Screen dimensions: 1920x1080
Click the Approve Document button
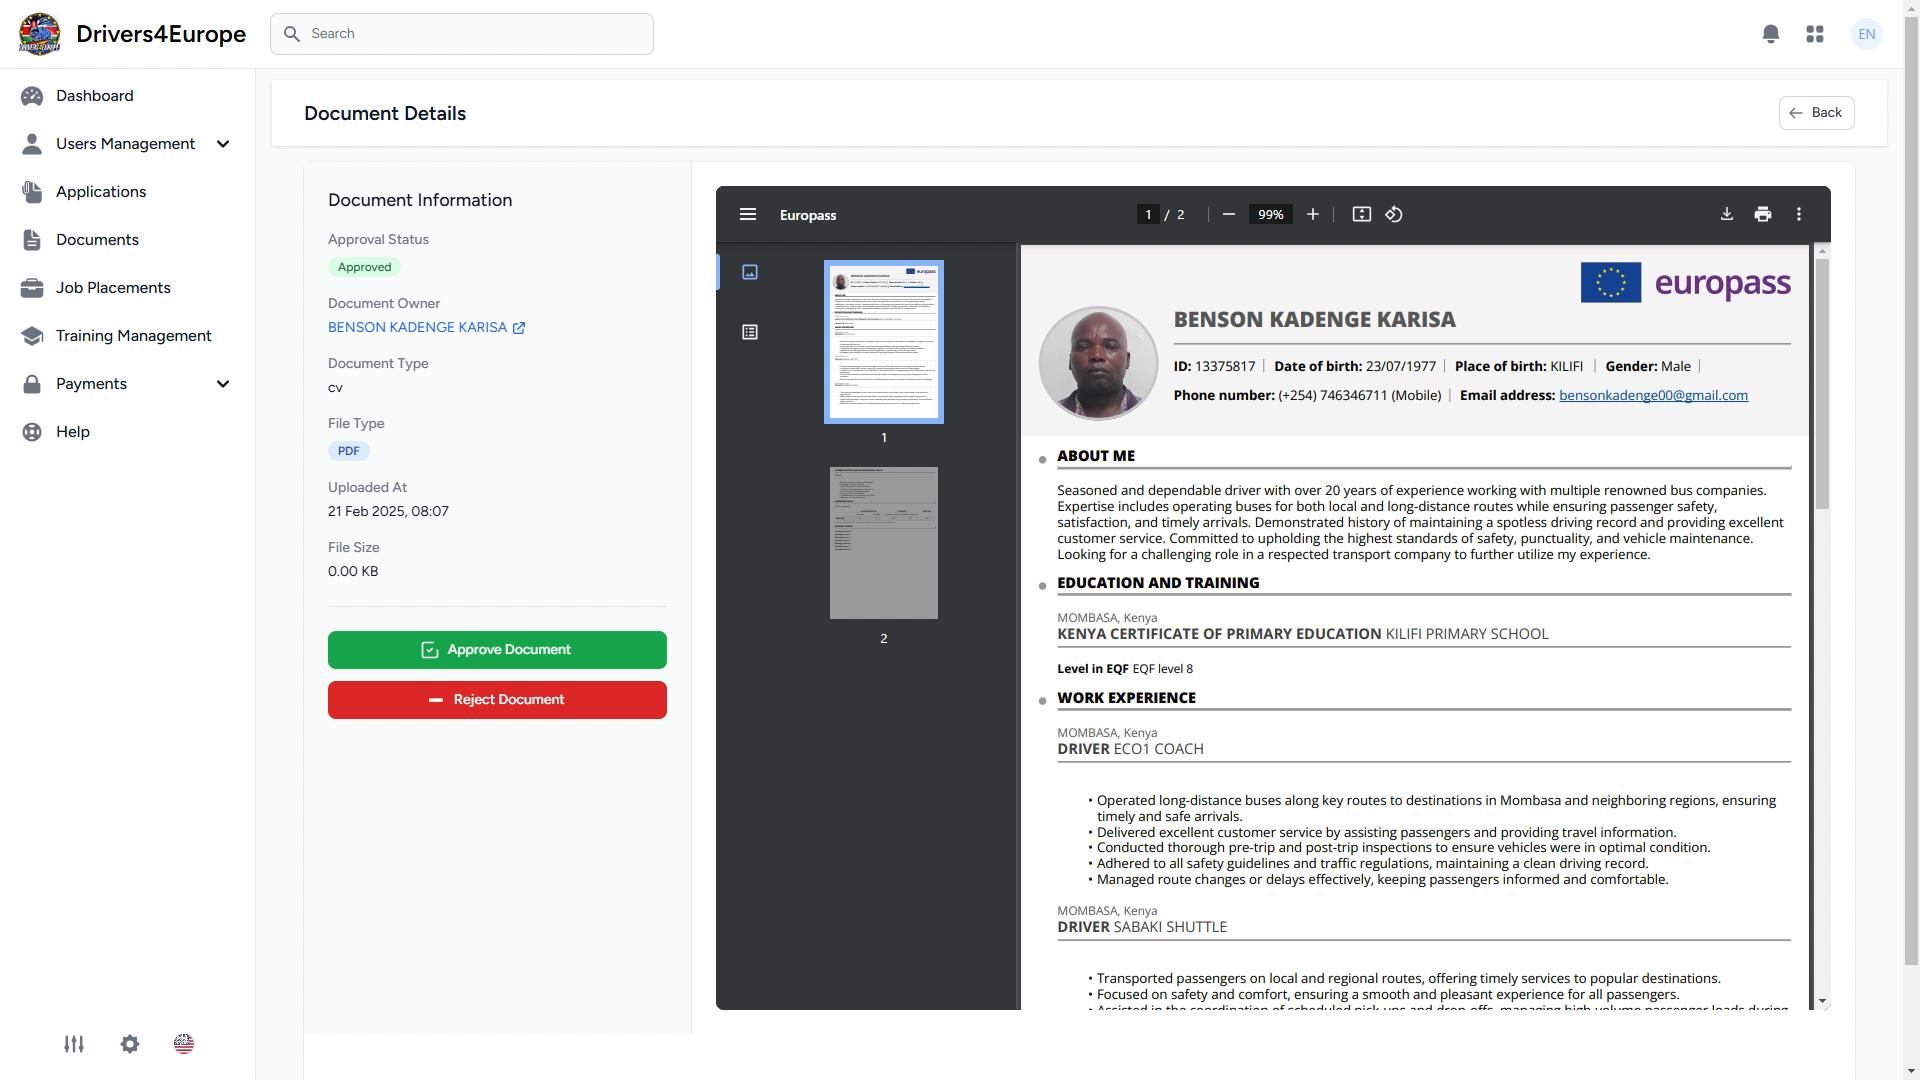click(497, 650)
